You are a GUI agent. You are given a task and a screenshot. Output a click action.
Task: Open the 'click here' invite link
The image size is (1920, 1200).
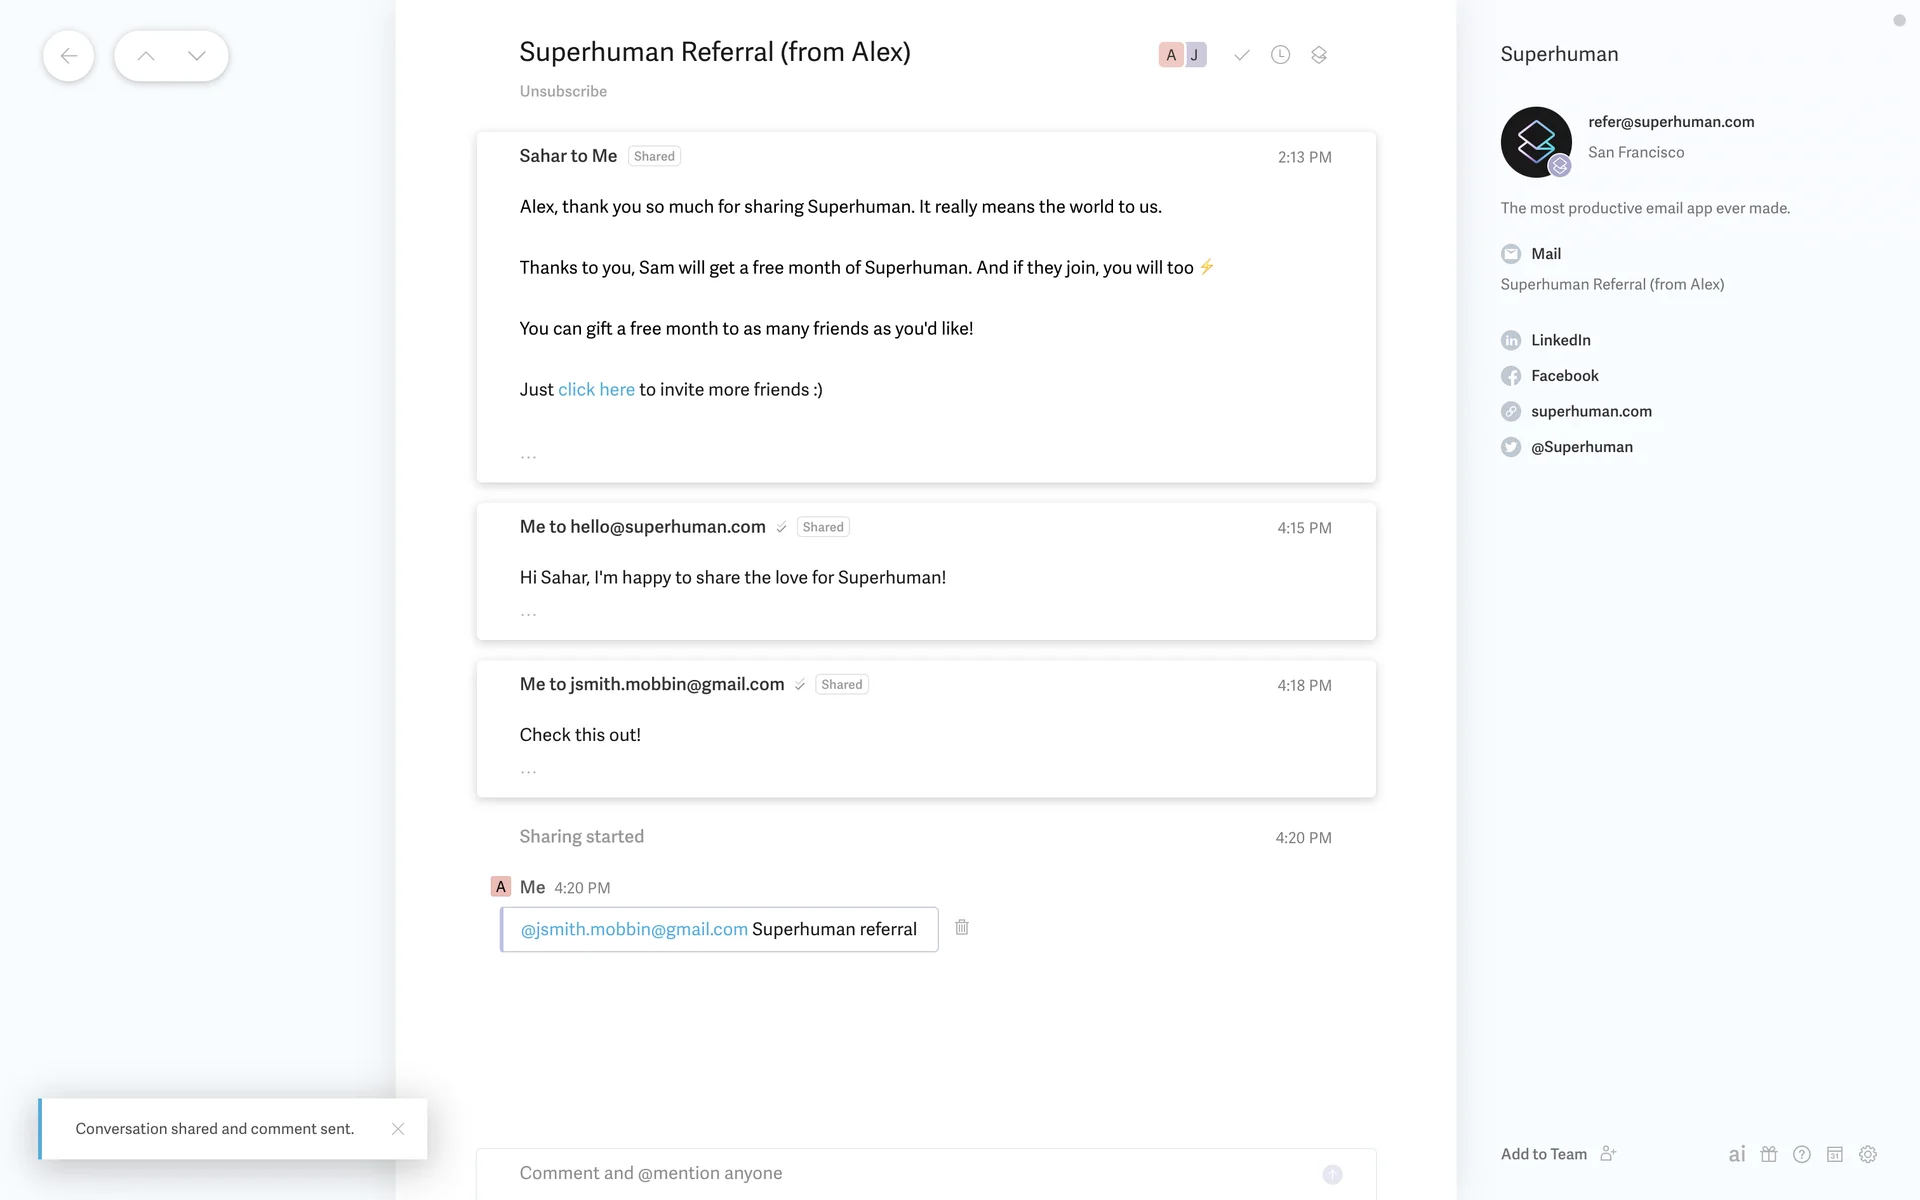point(596,389)
